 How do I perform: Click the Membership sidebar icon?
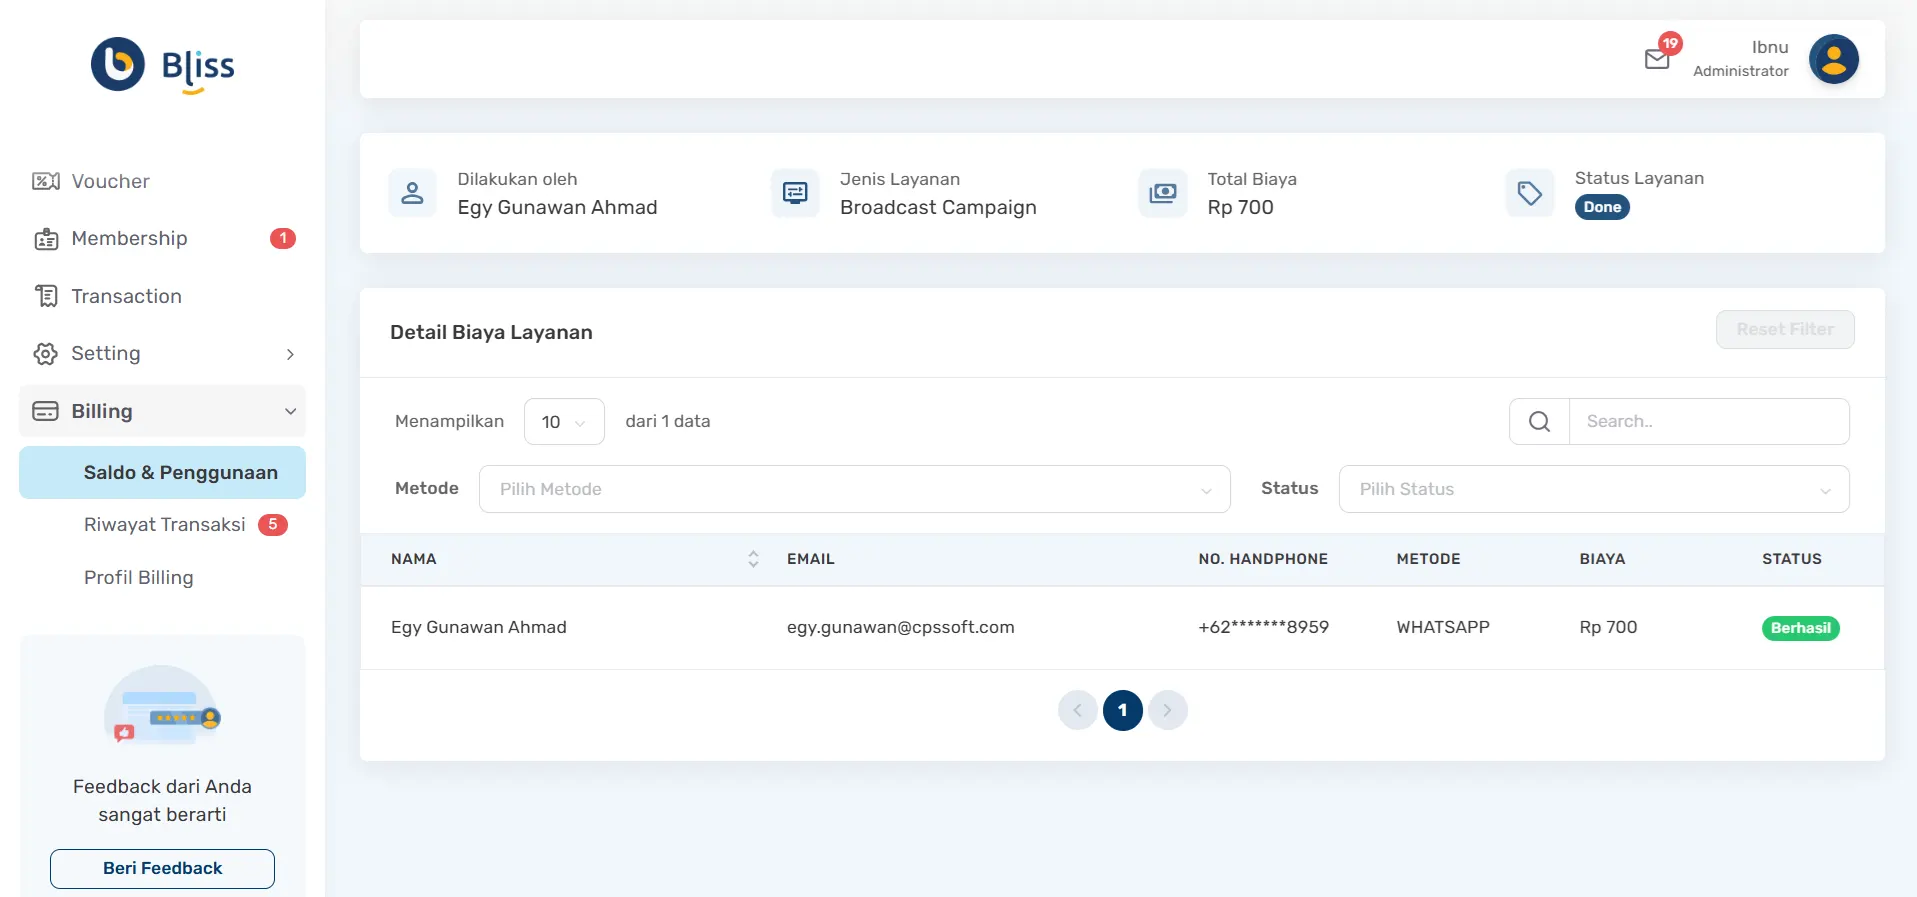tap(46, 239)
